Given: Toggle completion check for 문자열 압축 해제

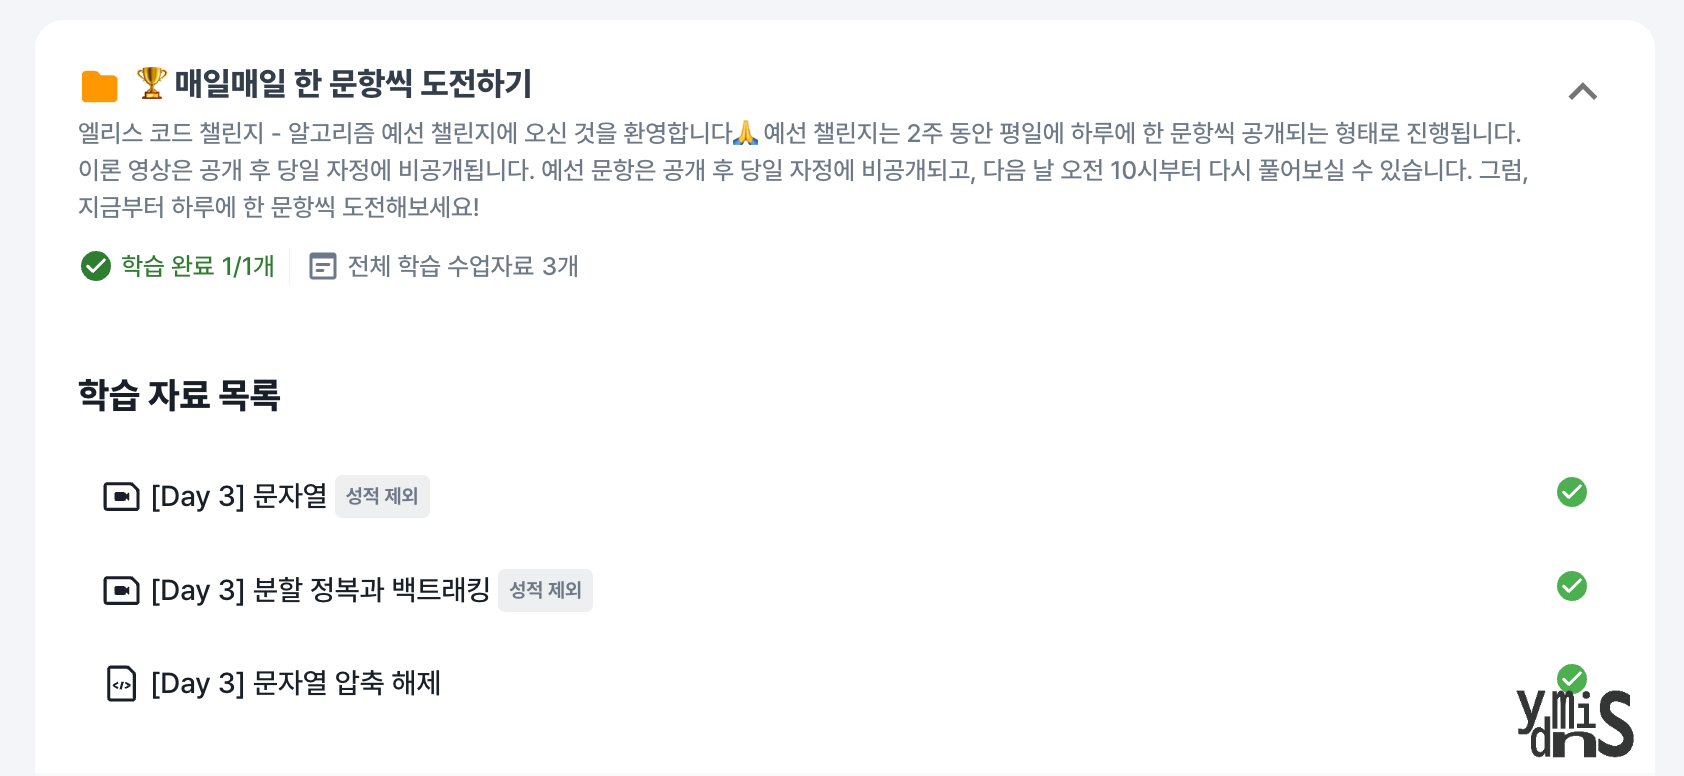Looking at the screenshot, I should coord(1571,677).
